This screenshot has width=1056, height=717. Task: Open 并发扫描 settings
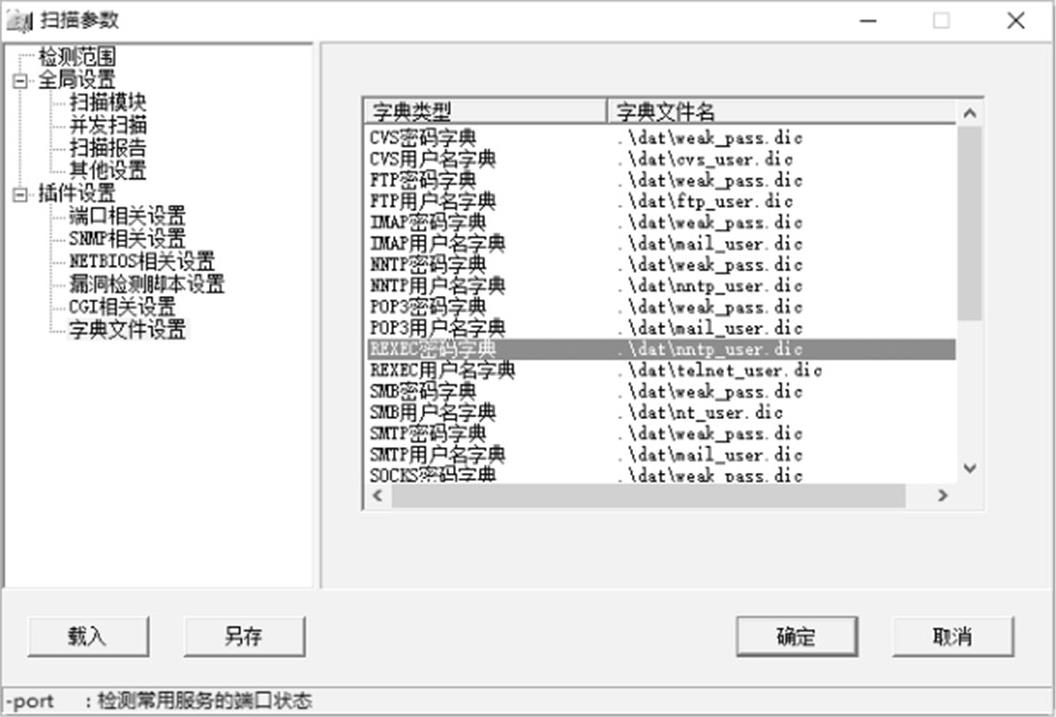108,125
